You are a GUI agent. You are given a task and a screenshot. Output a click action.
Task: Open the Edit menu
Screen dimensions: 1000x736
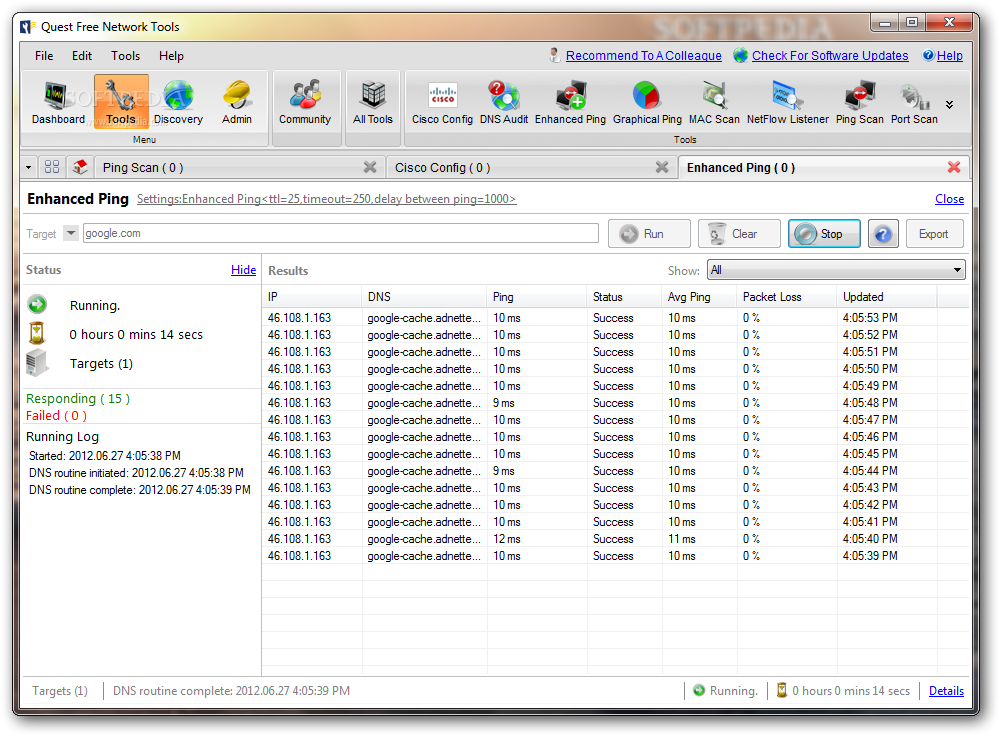pos(82,56)
